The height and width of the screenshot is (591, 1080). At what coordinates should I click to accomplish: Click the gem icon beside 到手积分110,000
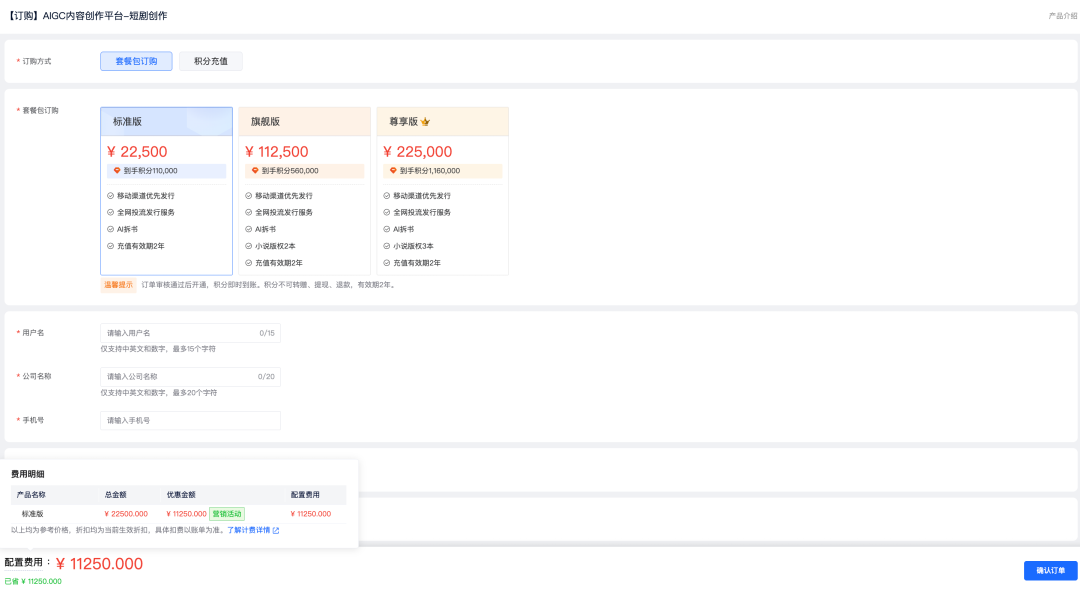(117, 171)
